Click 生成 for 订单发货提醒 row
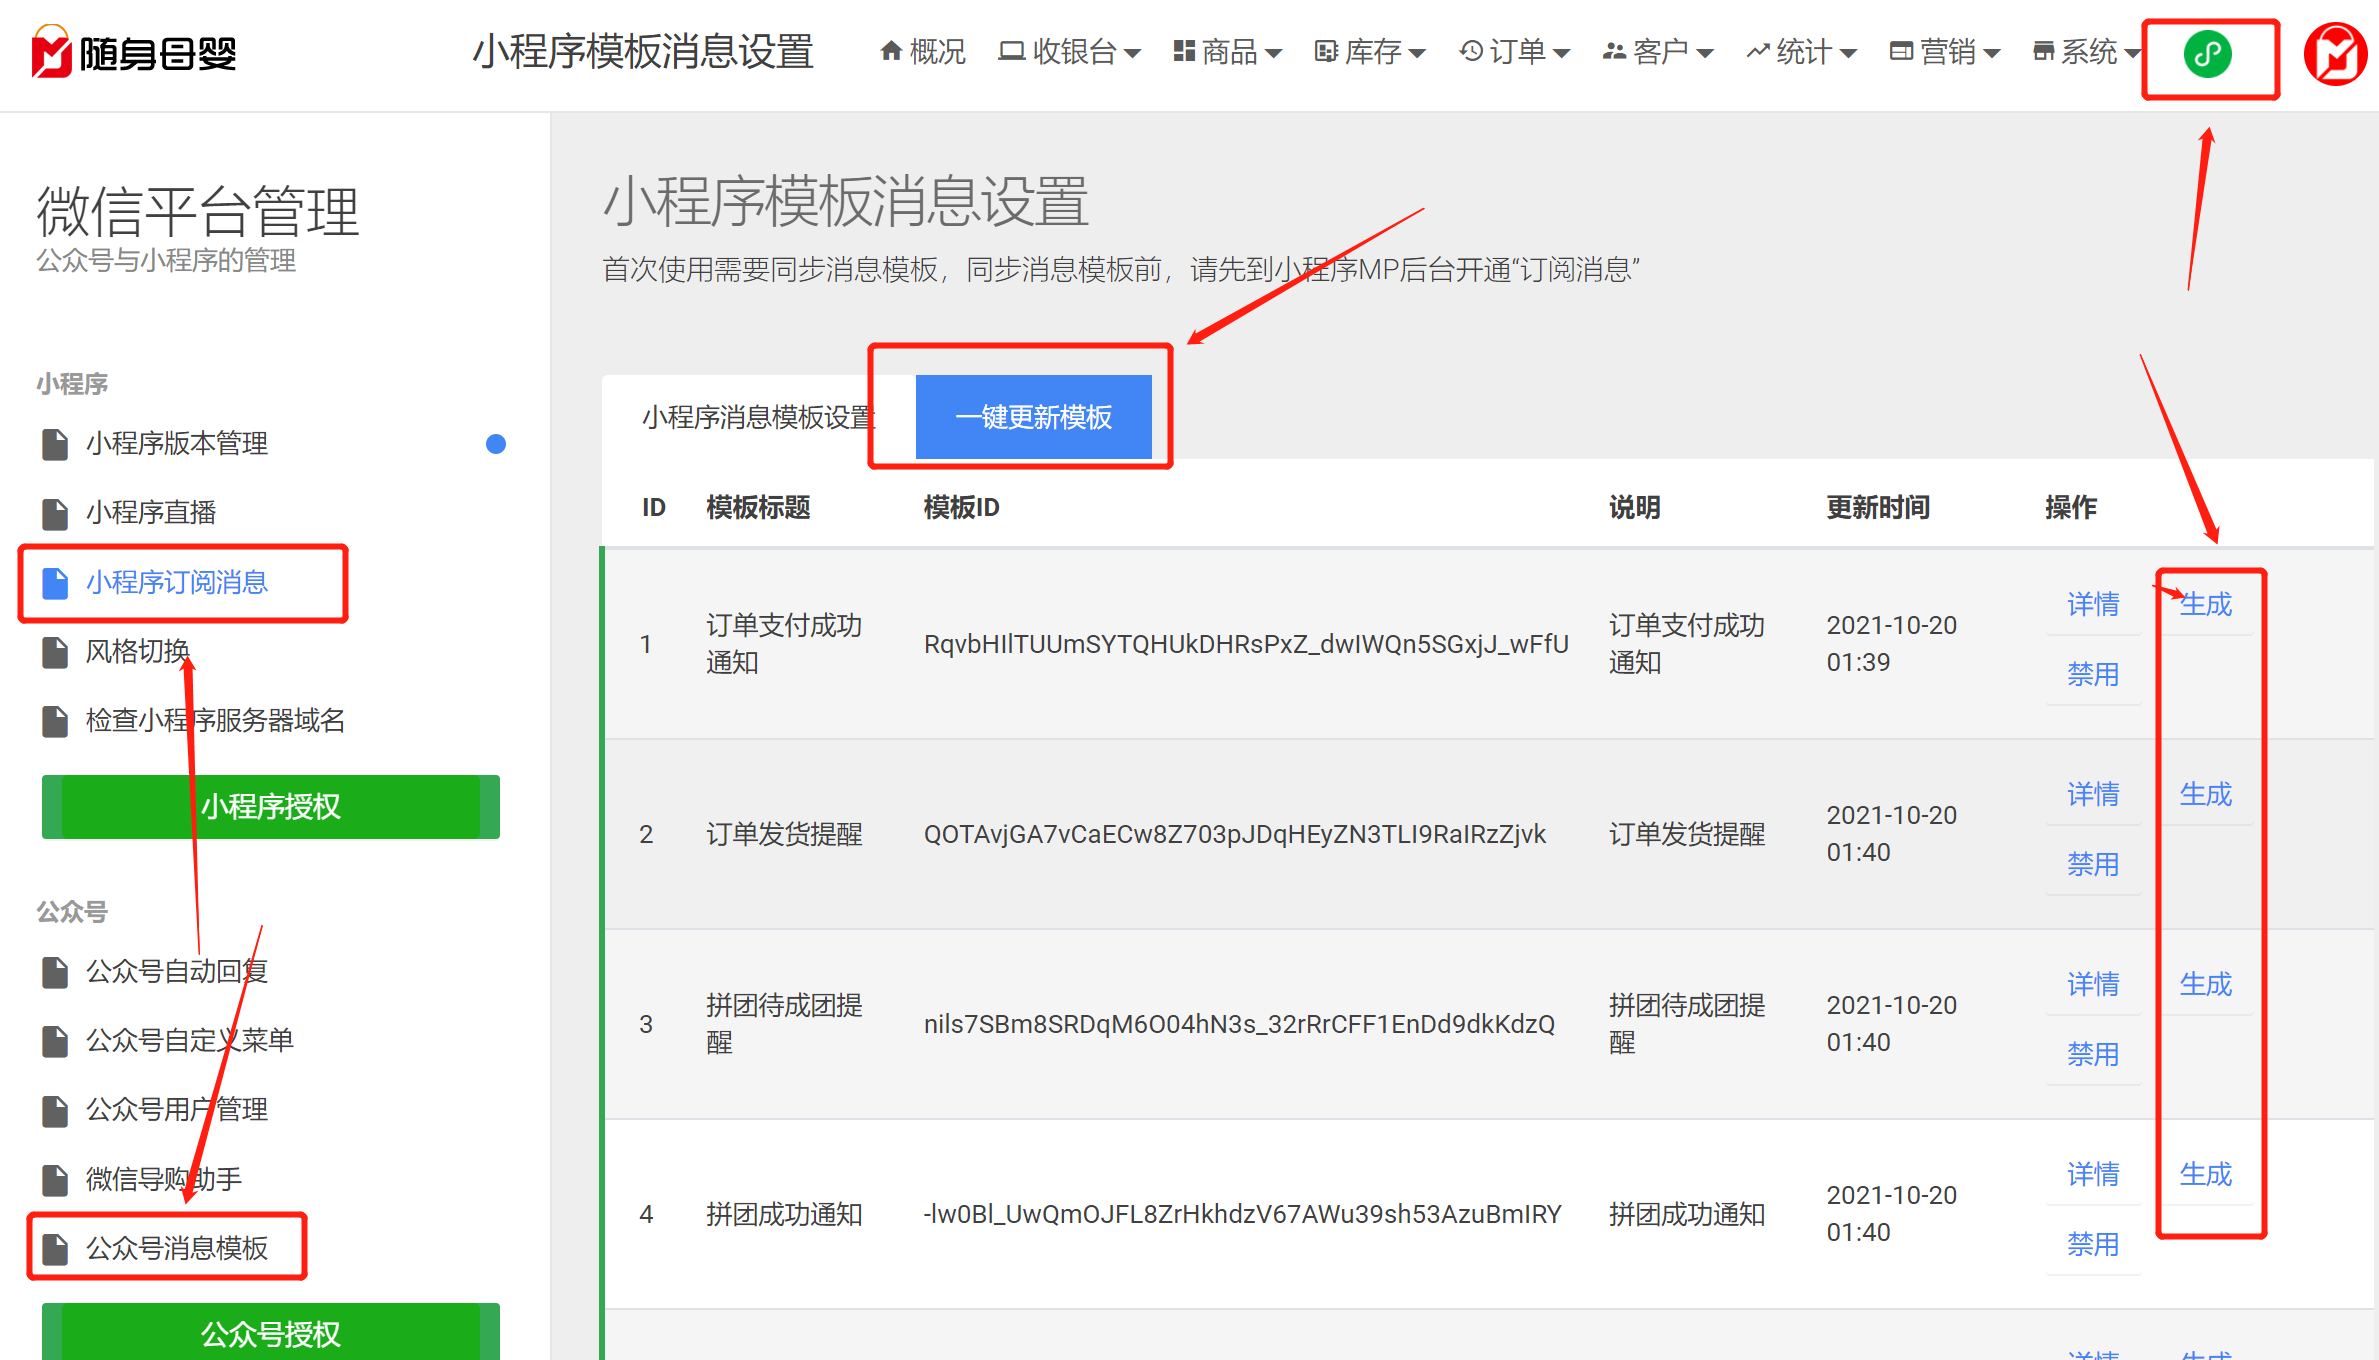 (2206, 794)
